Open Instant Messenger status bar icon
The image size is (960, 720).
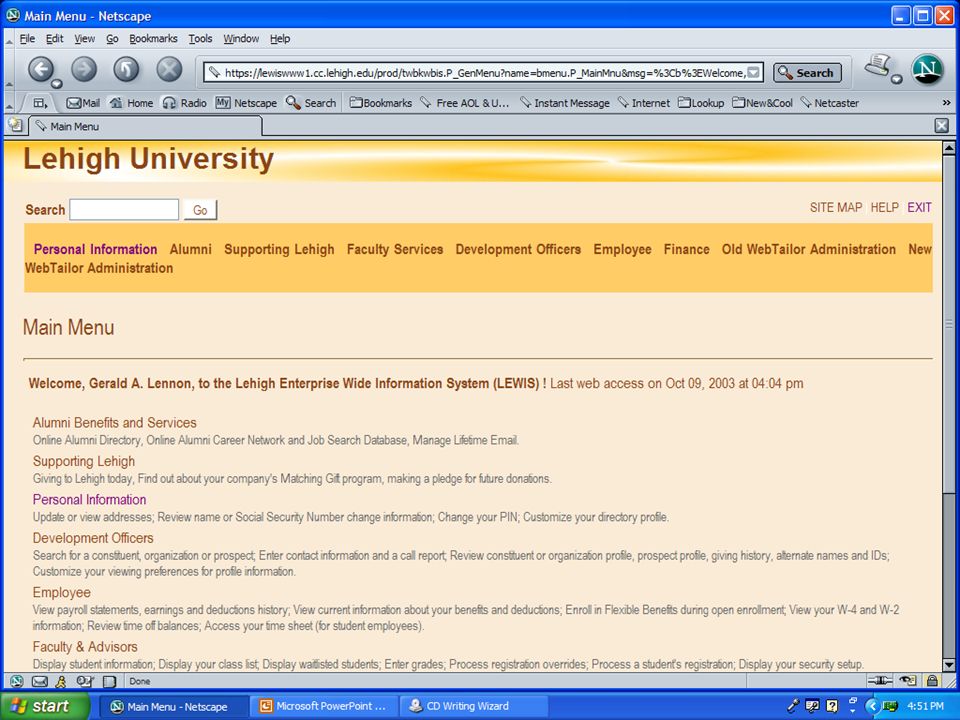pyautogui.click(x=61, y=681)
